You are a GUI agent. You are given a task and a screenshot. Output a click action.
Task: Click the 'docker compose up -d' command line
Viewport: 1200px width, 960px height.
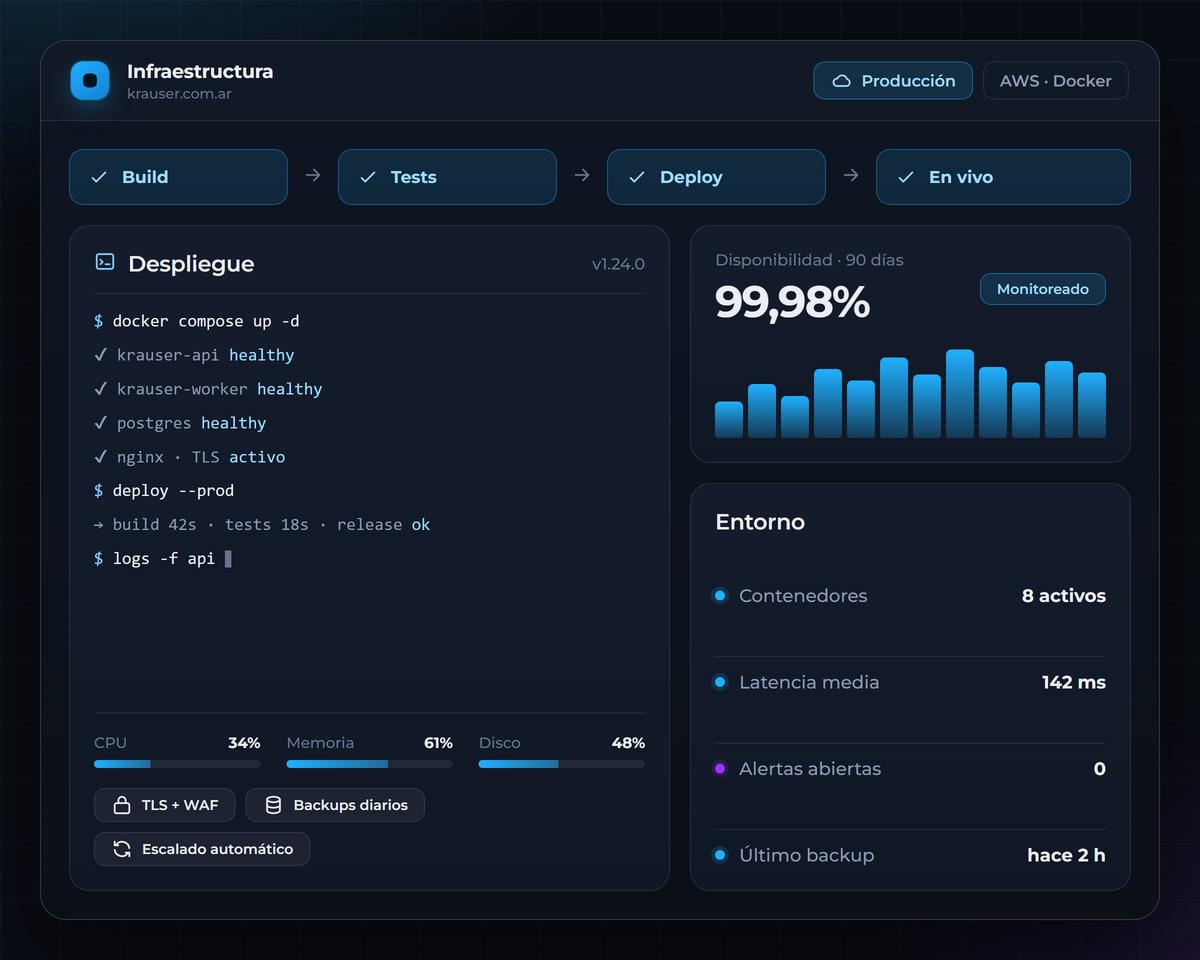[197, 321]
